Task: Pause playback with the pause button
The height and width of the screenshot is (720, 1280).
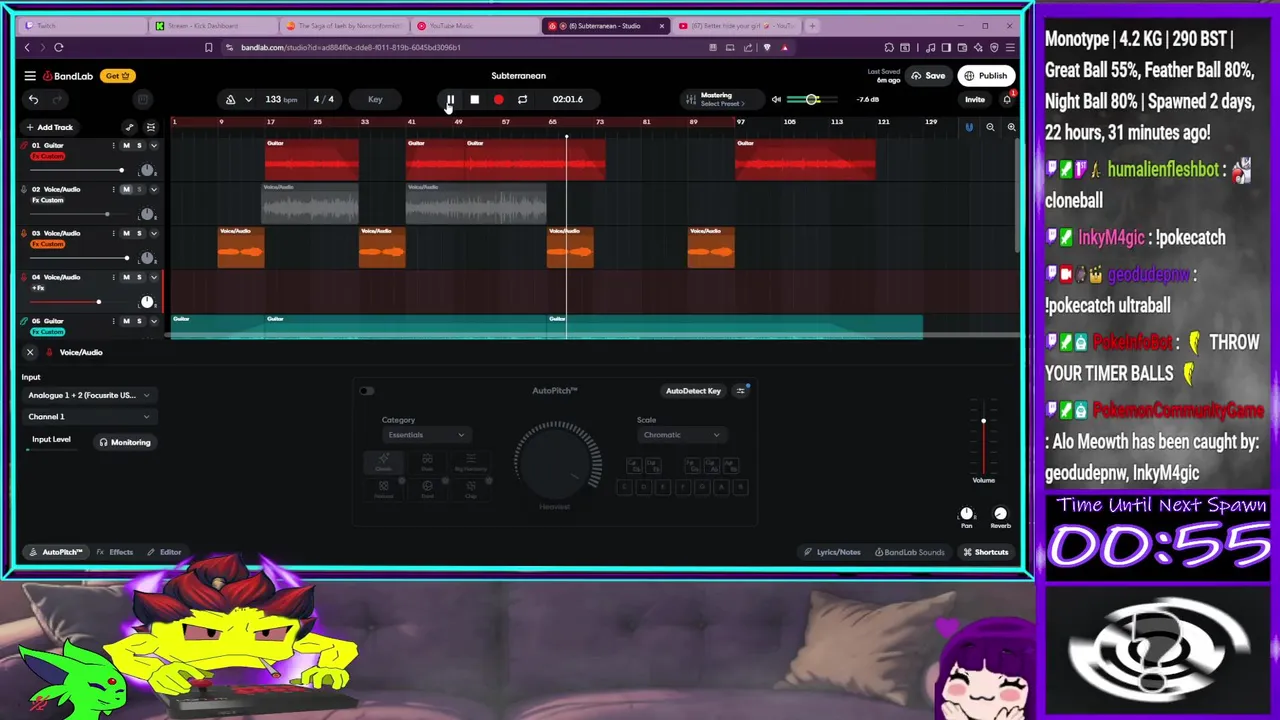Action: (x=450, y=99)
